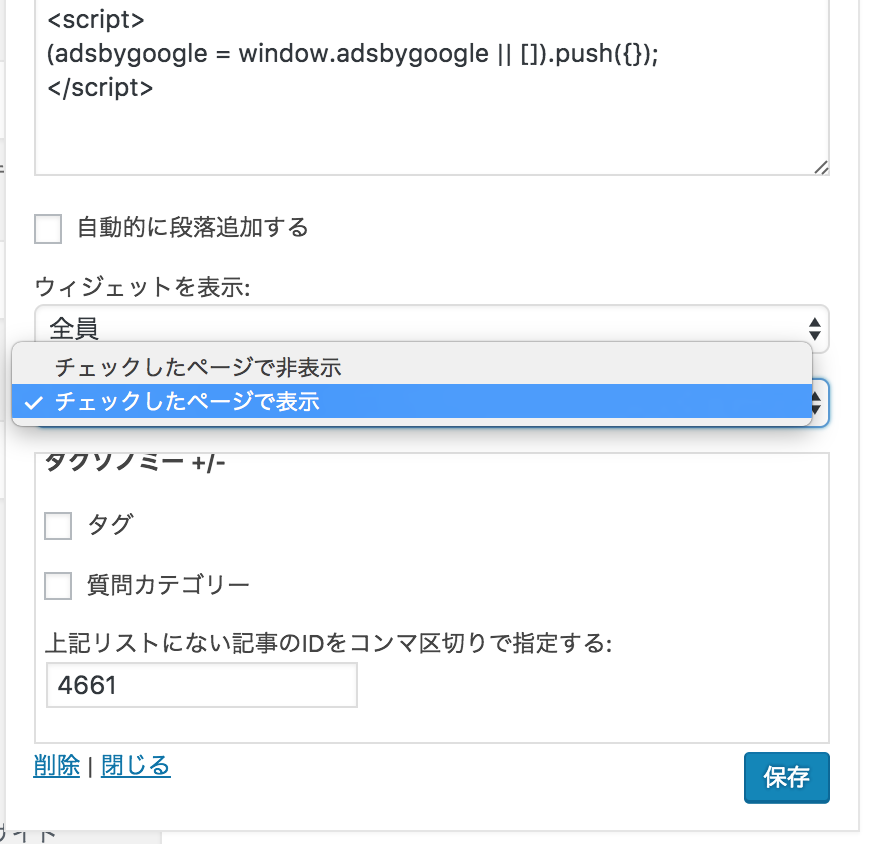Click the up-down arrows of 全員 select

click(x=815, y=329)
